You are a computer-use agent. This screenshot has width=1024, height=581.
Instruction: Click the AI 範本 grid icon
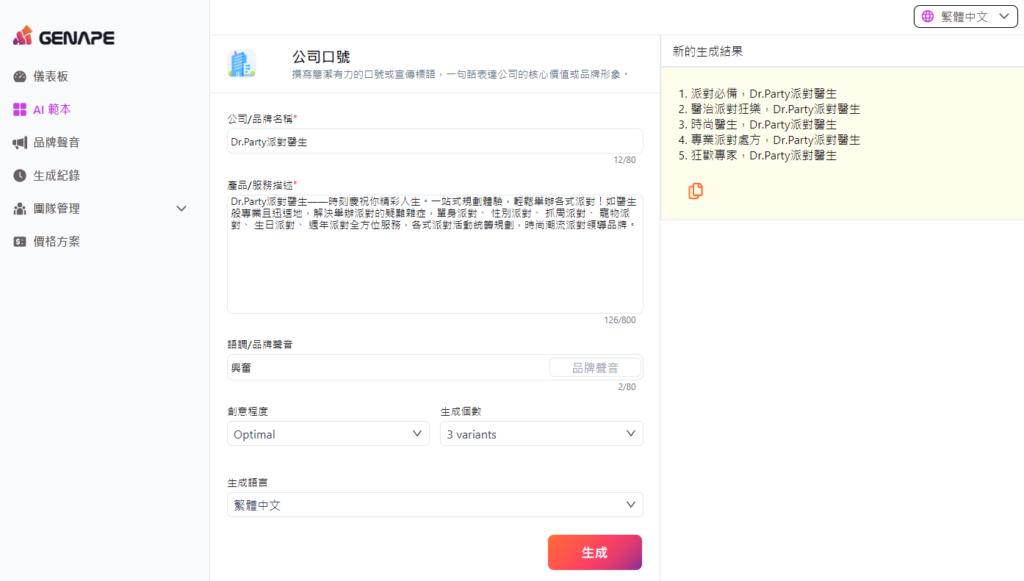coord(20,109)
